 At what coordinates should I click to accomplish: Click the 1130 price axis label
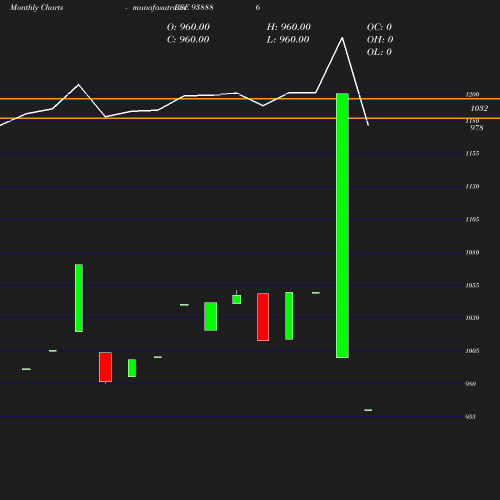(x=472, y=186)
